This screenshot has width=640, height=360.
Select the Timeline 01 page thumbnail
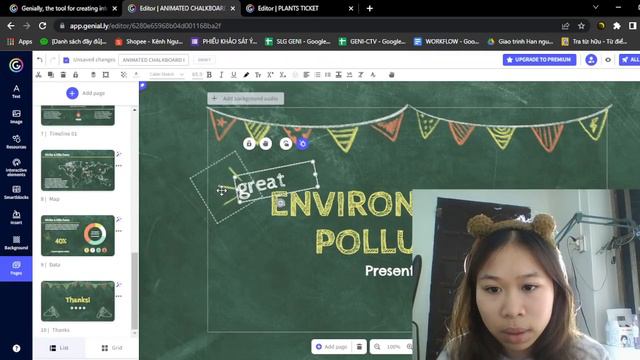(x=78, y=116)
